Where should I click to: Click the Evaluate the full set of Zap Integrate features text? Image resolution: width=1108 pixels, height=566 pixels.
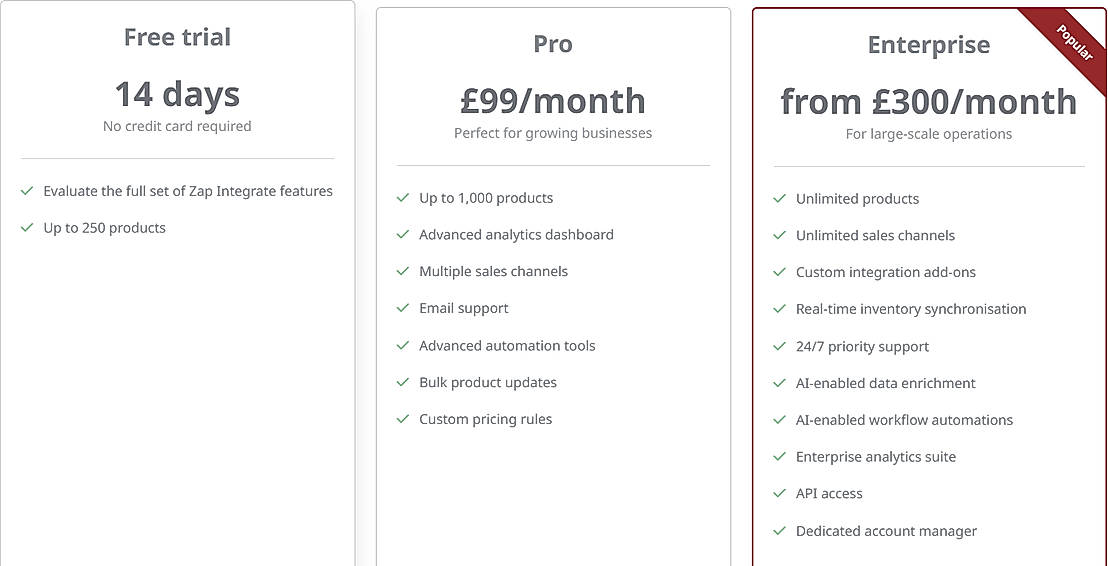(188, 191)
